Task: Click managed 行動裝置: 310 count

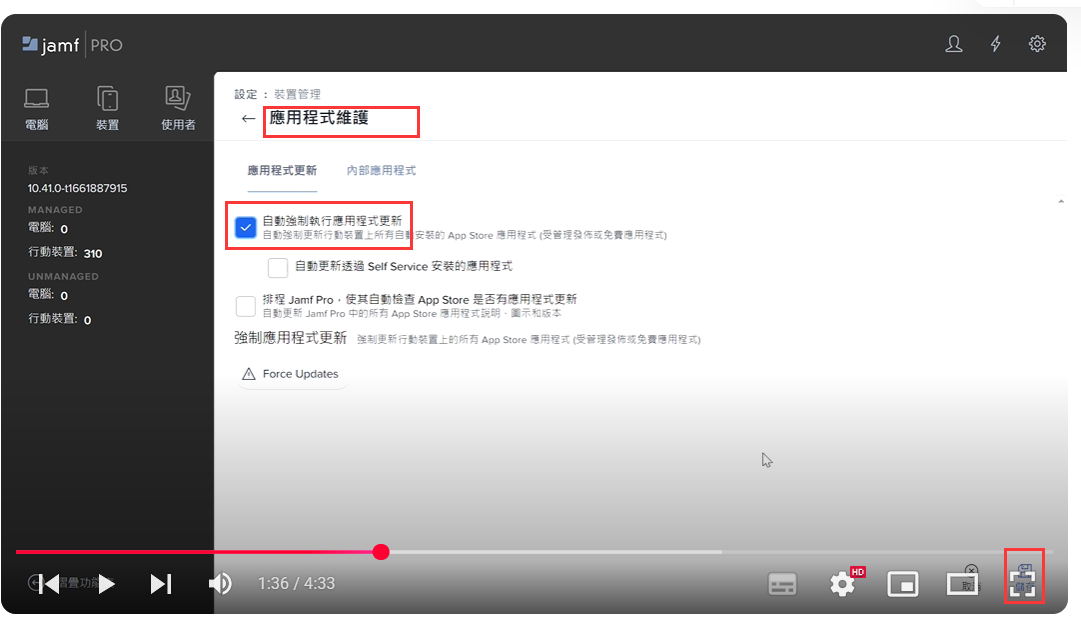Action: pos(65,253)
